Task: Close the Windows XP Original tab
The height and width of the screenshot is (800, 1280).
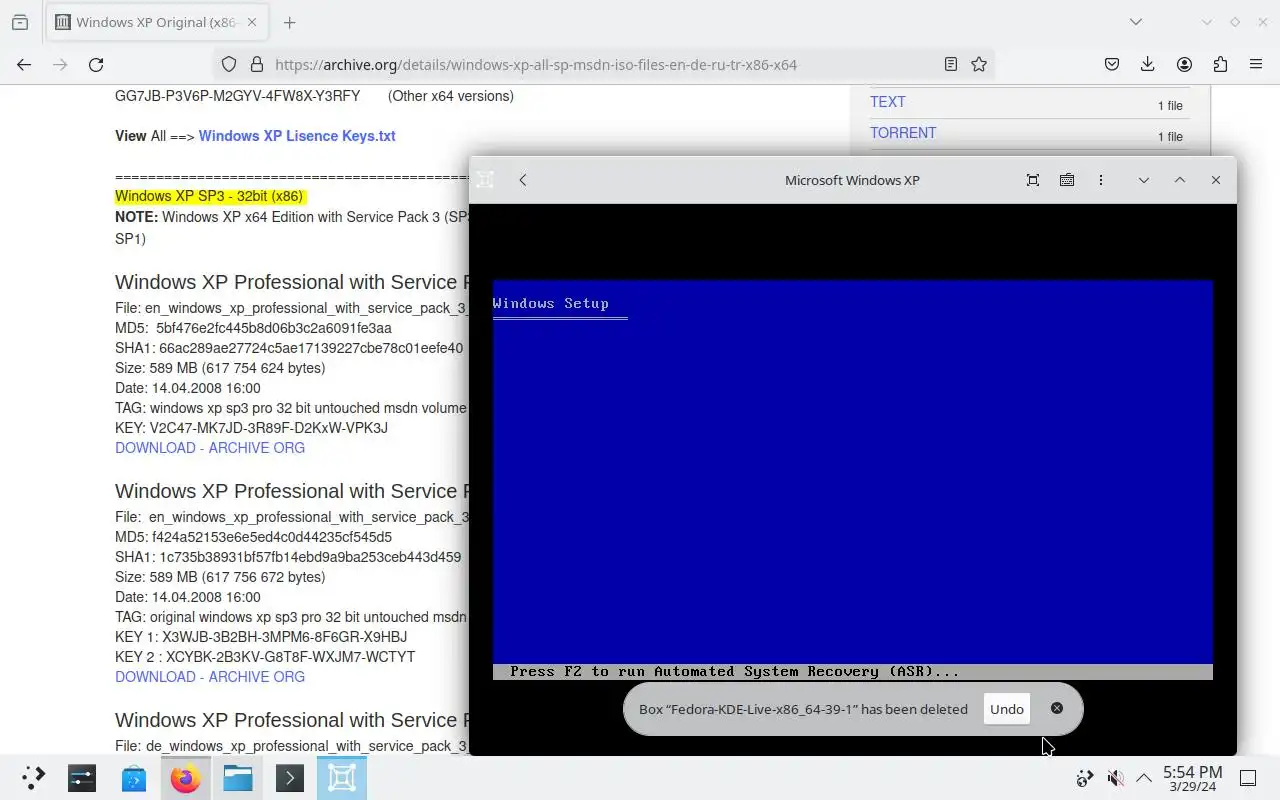Action: (x=250, y=22)
